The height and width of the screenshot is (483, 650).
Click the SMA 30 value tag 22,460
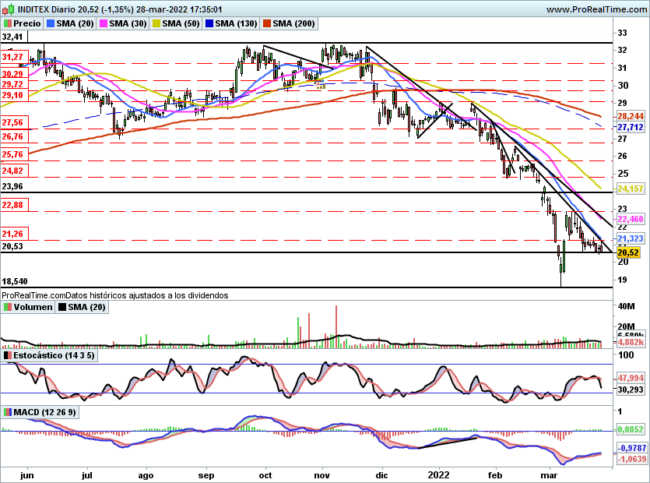click(x=630, y=219)
